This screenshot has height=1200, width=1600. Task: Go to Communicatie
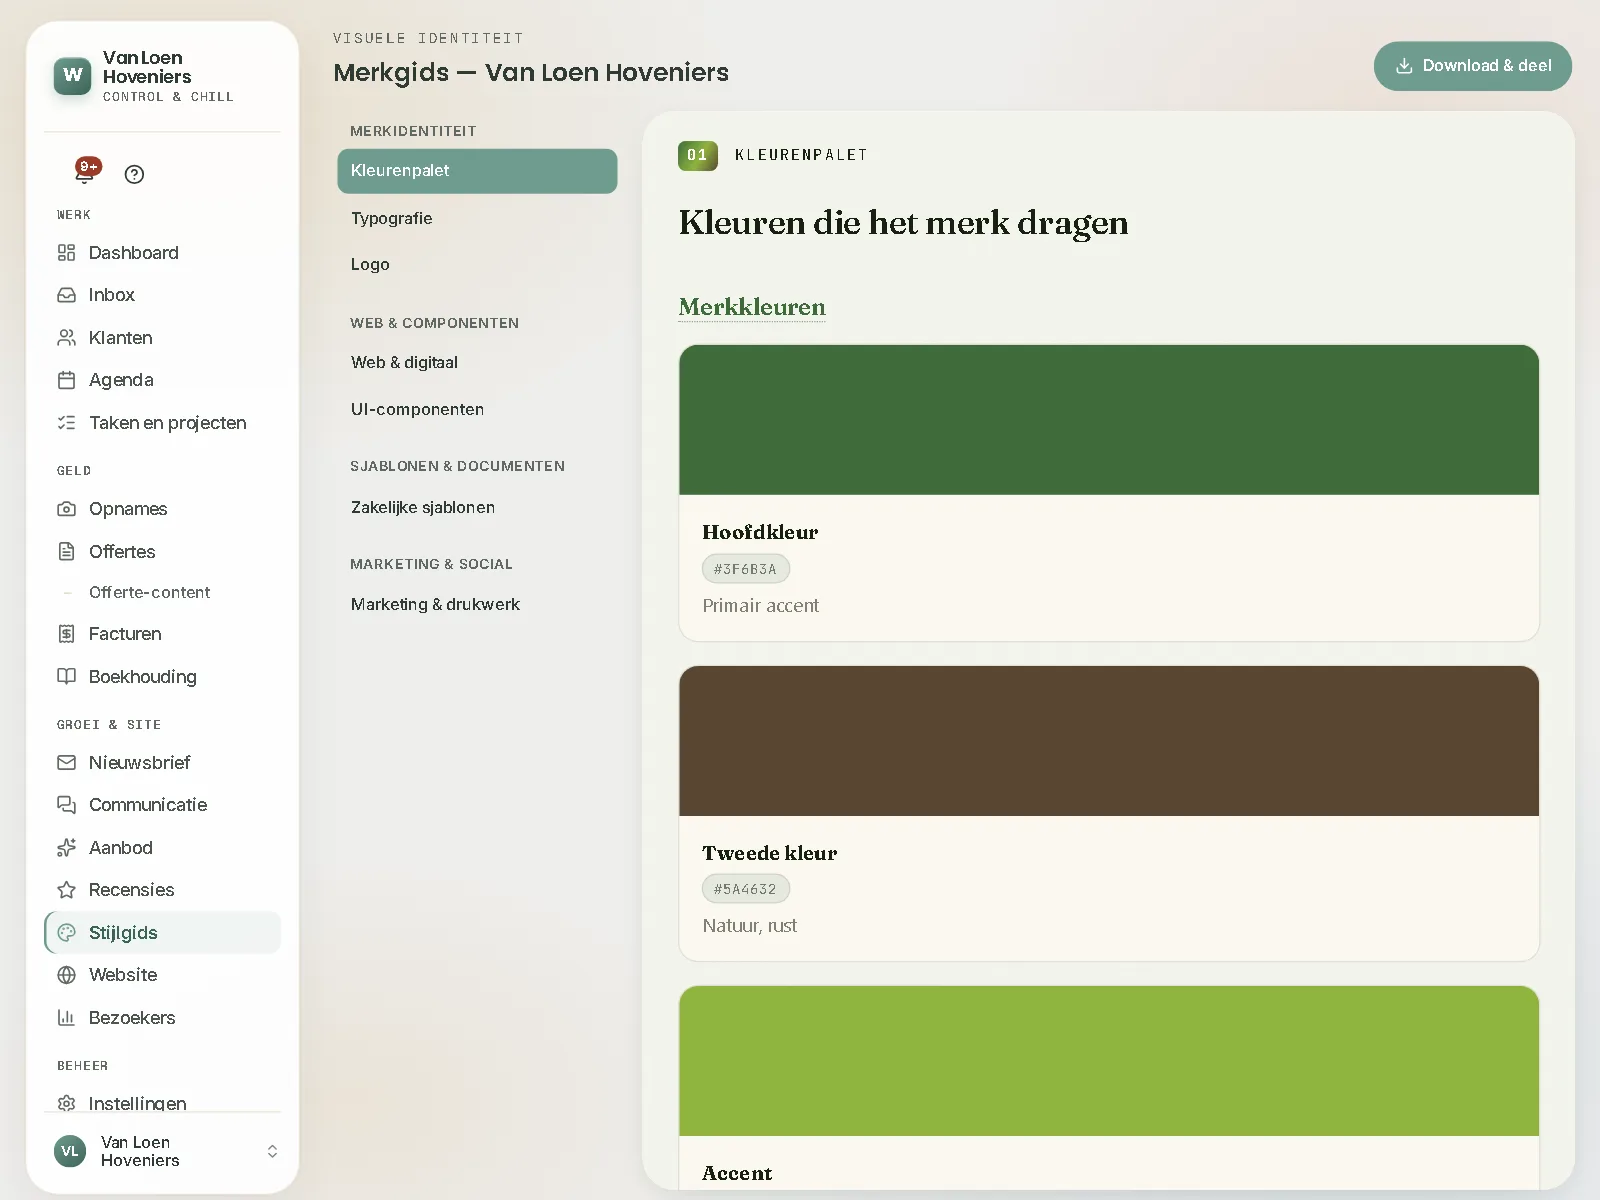coord(163,805)
